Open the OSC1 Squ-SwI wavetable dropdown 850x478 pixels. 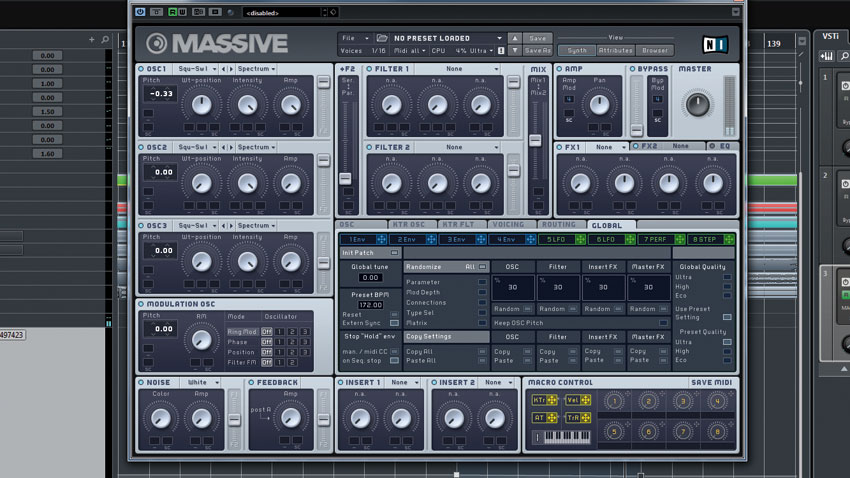click(197, 69)
